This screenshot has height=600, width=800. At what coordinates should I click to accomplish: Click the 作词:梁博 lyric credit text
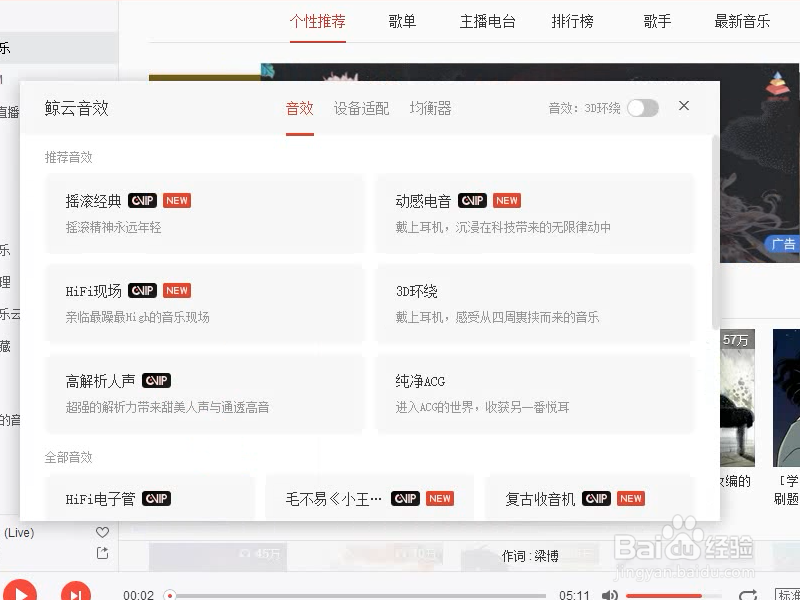pyautogui.click(x=530, y=556)
